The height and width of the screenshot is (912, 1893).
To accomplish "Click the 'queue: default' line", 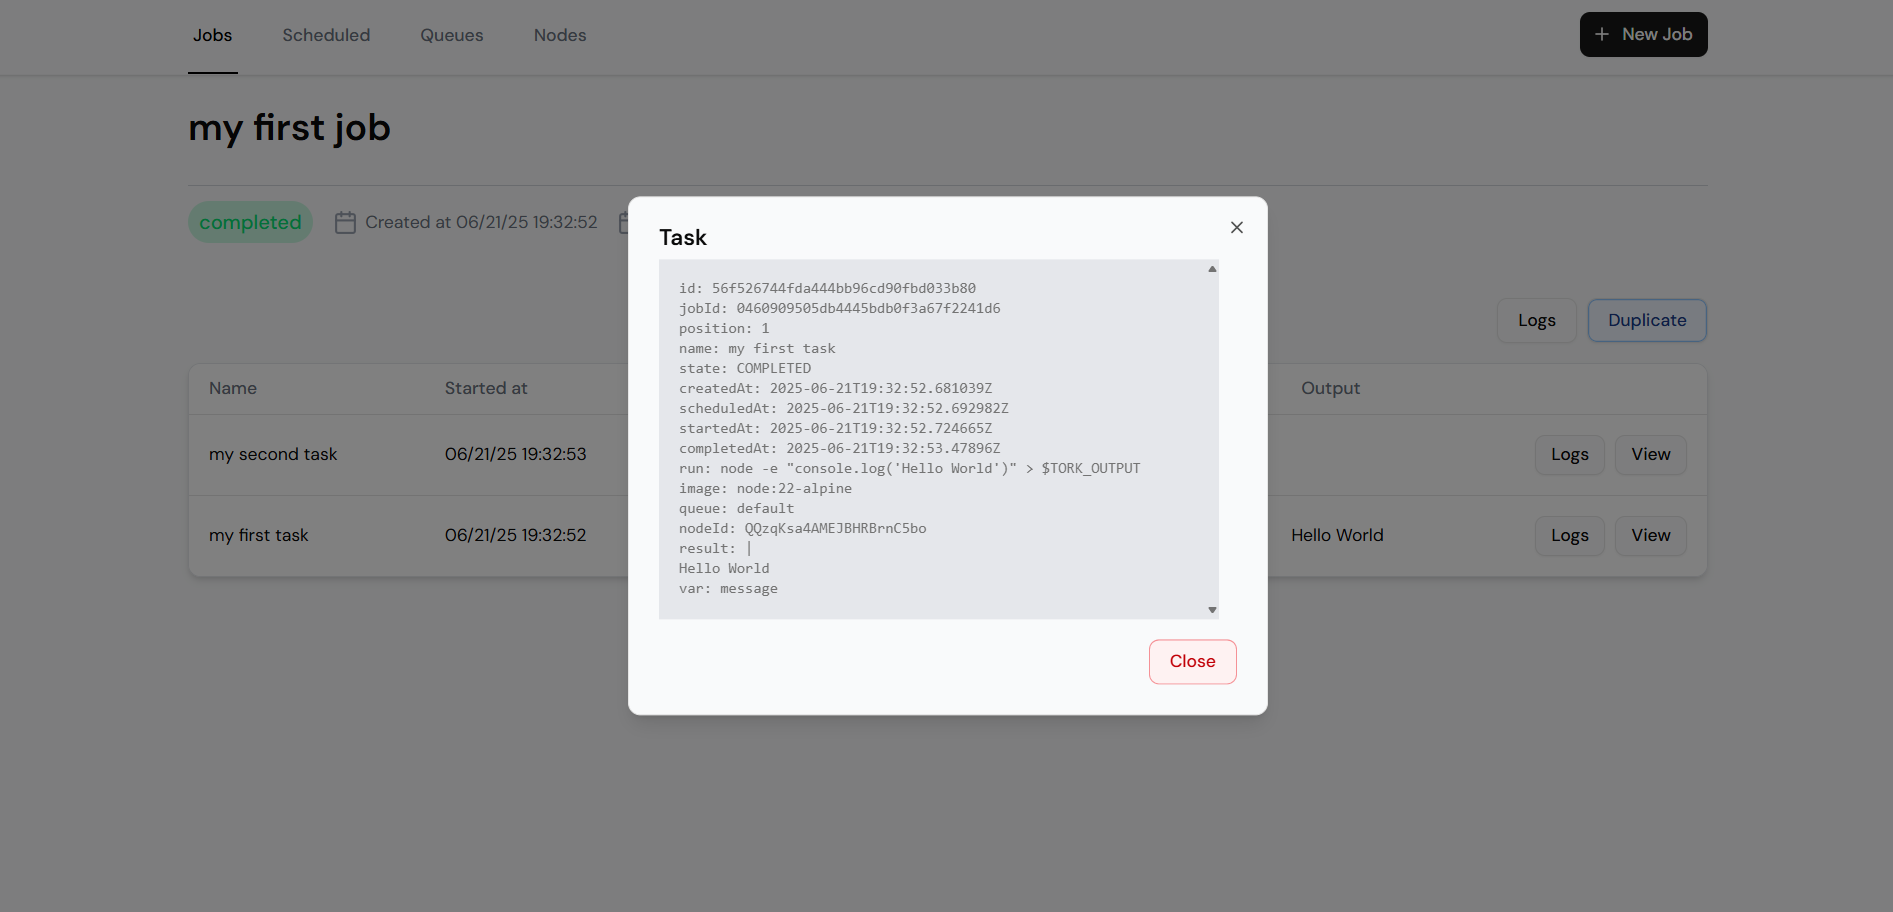I will (736, 509).
